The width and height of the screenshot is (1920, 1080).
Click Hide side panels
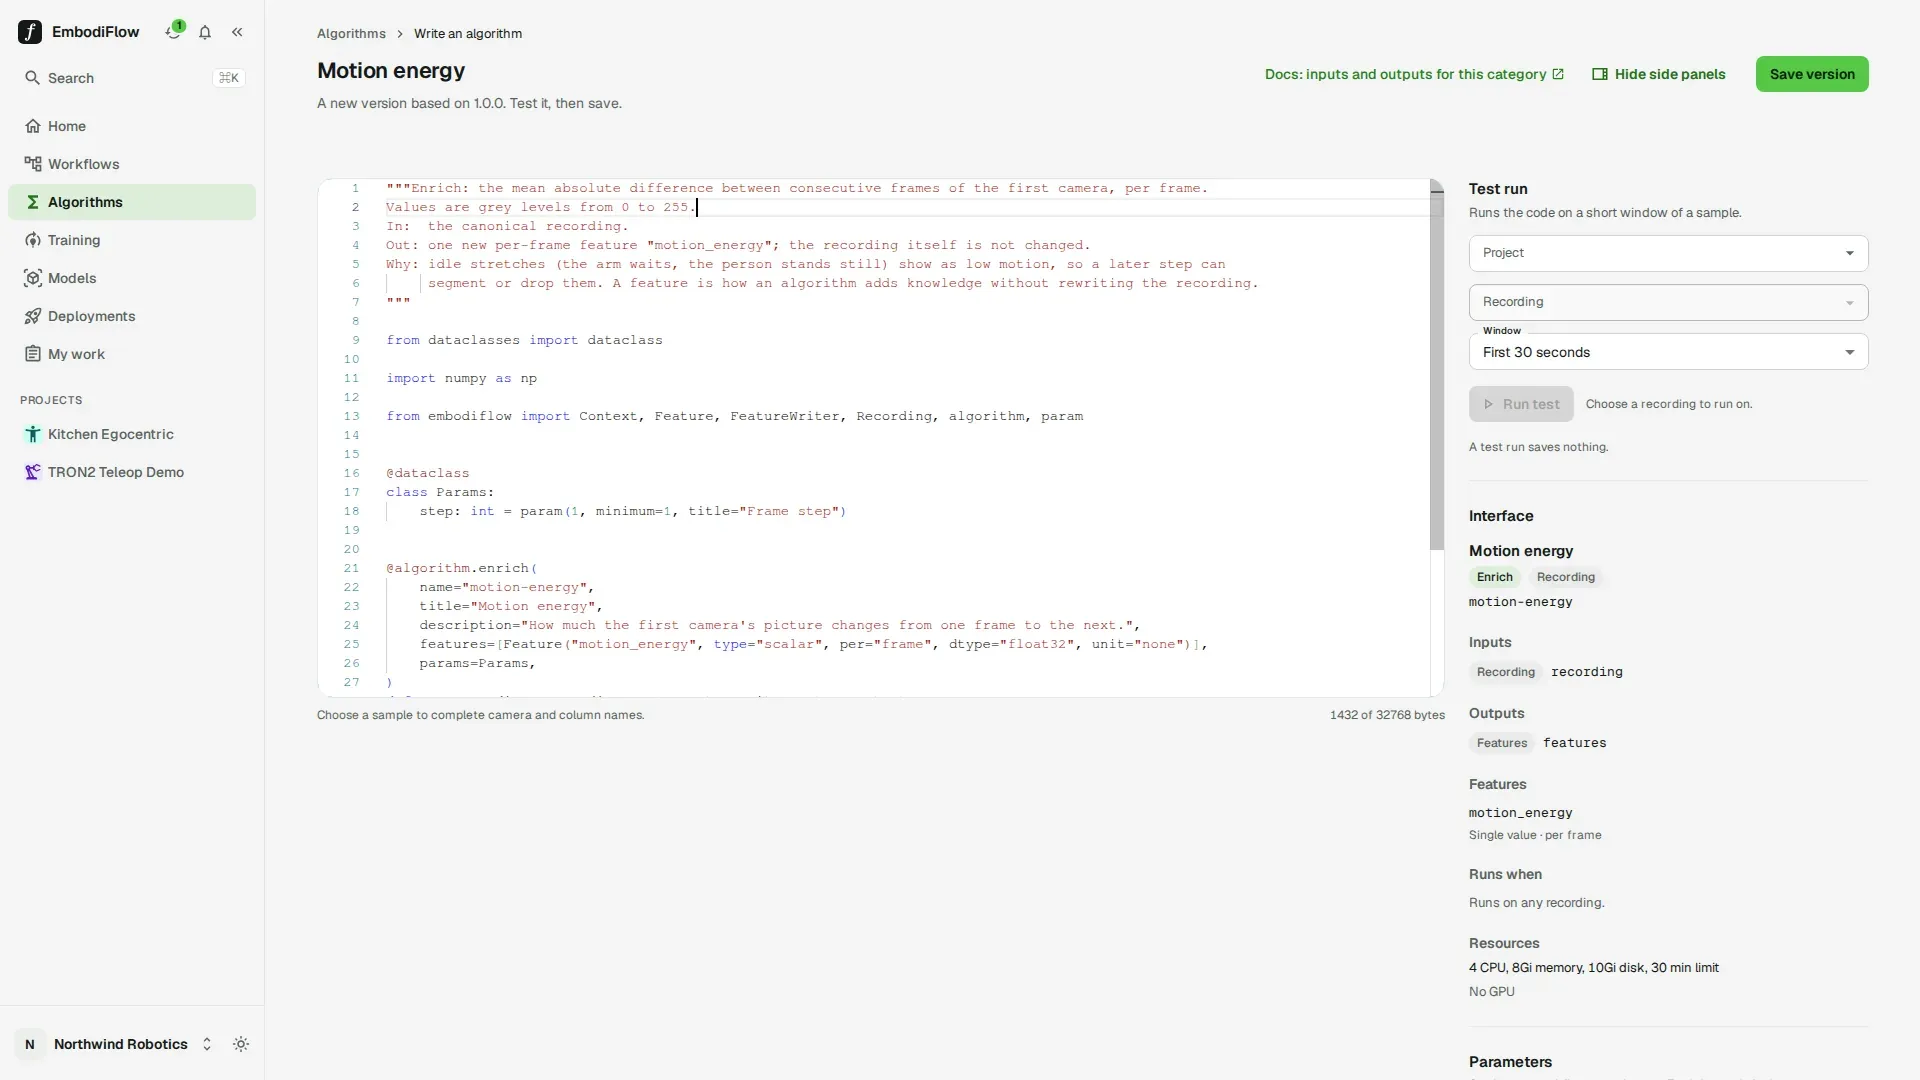point(1659,74)
